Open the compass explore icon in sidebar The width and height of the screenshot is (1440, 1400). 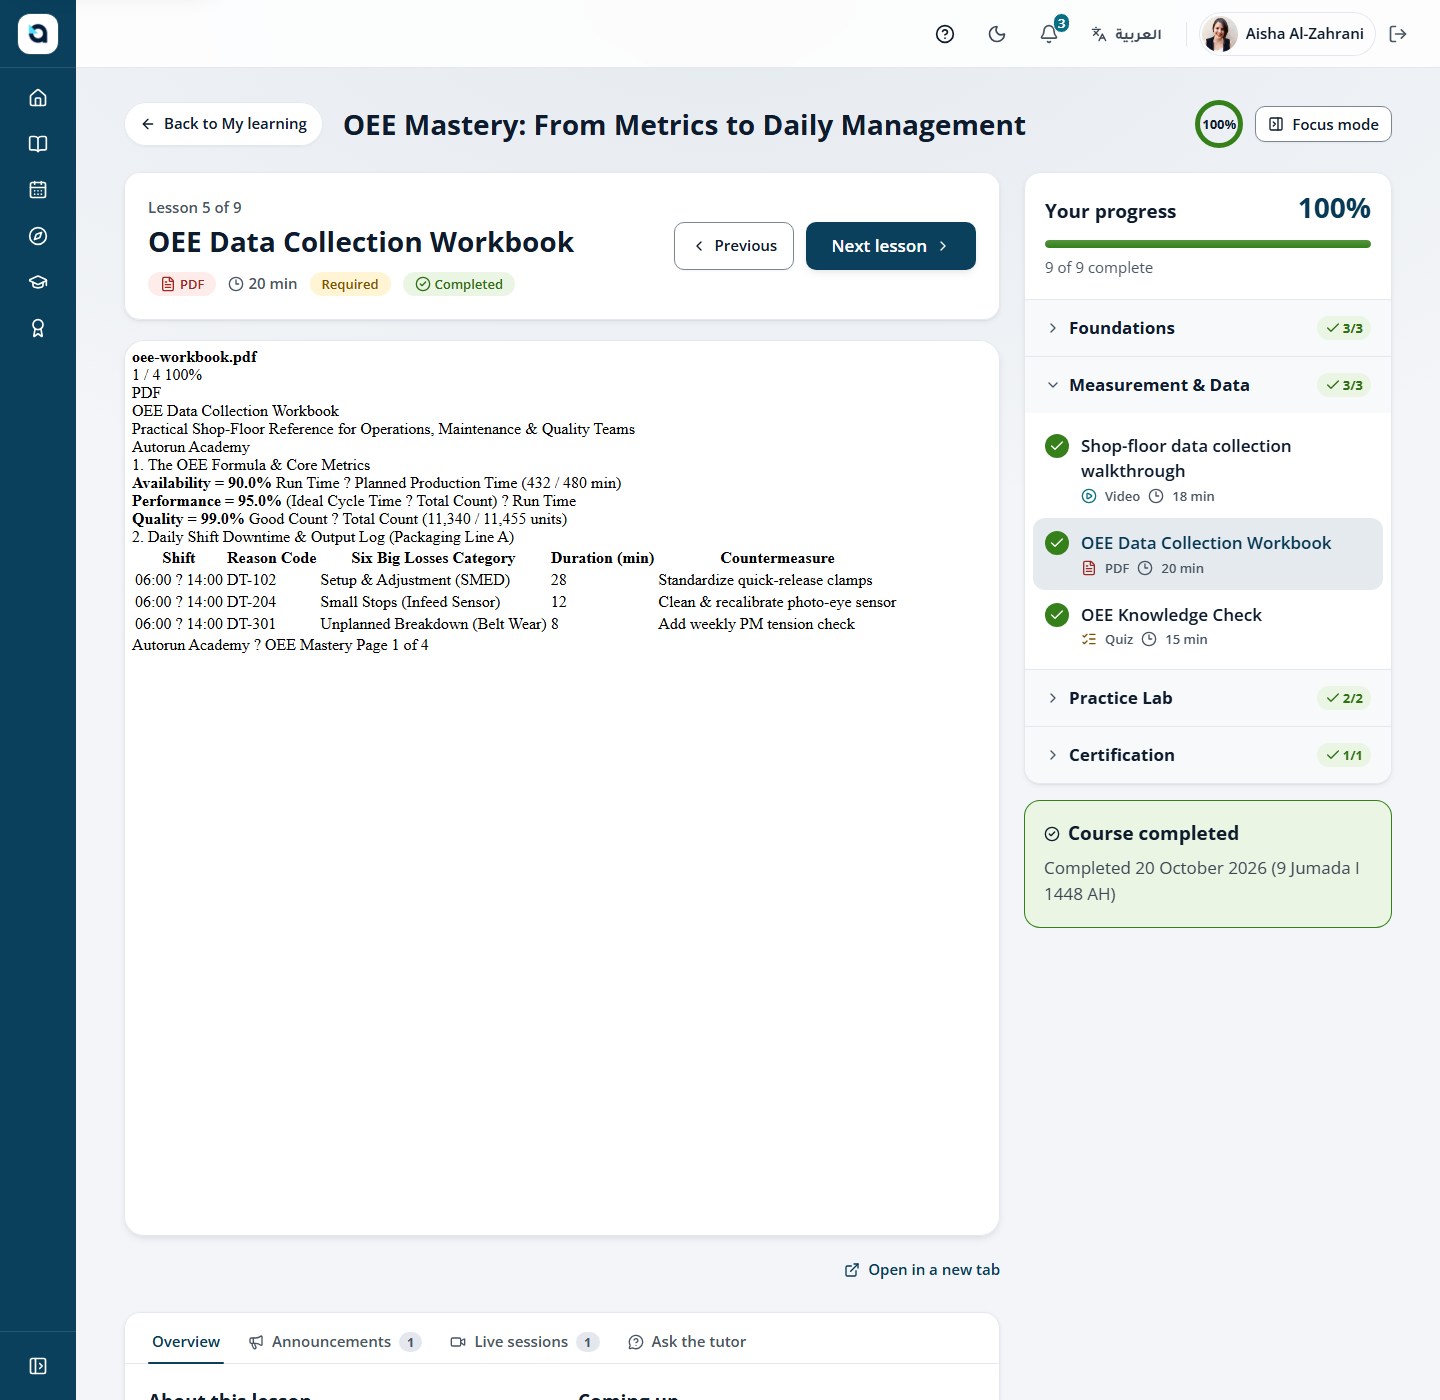[38, 236]
